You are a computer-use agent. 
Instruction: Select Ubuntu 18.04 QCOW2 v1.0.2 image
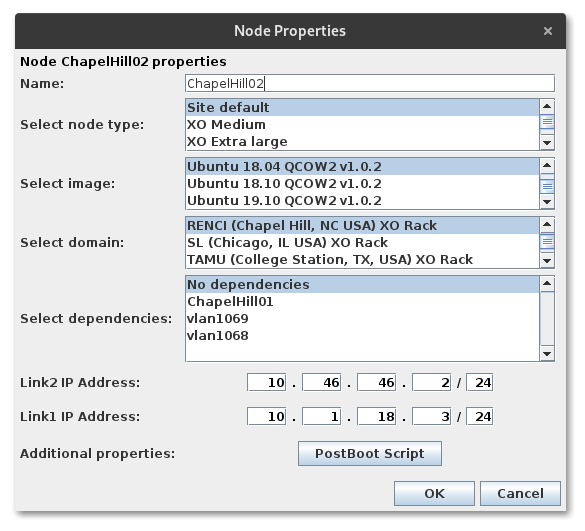click(x=362, y=166)
